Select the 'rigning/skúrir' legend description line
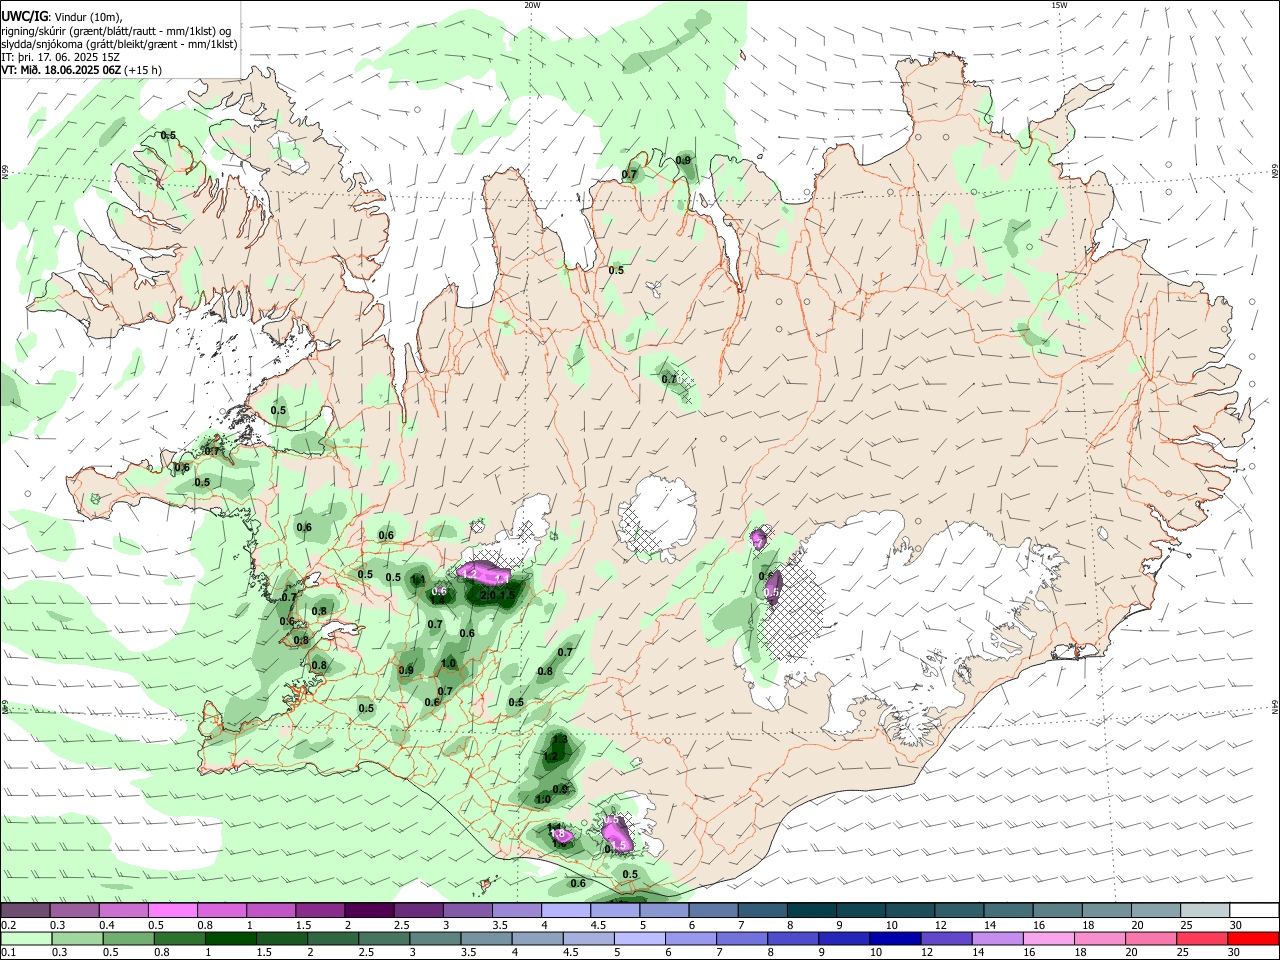Screen dimensions: 1280x960 (116, 31)
